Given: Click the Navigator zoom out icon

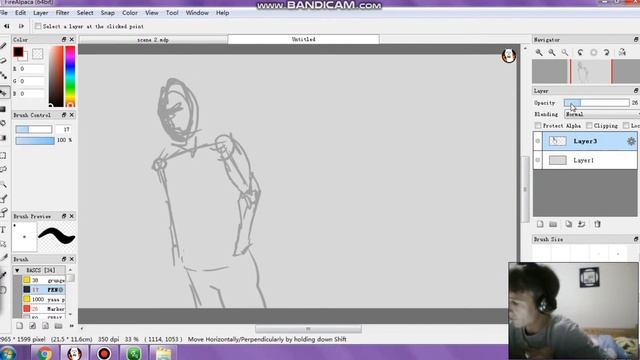Looking at the screenshot, I should [x=552, y=52].
